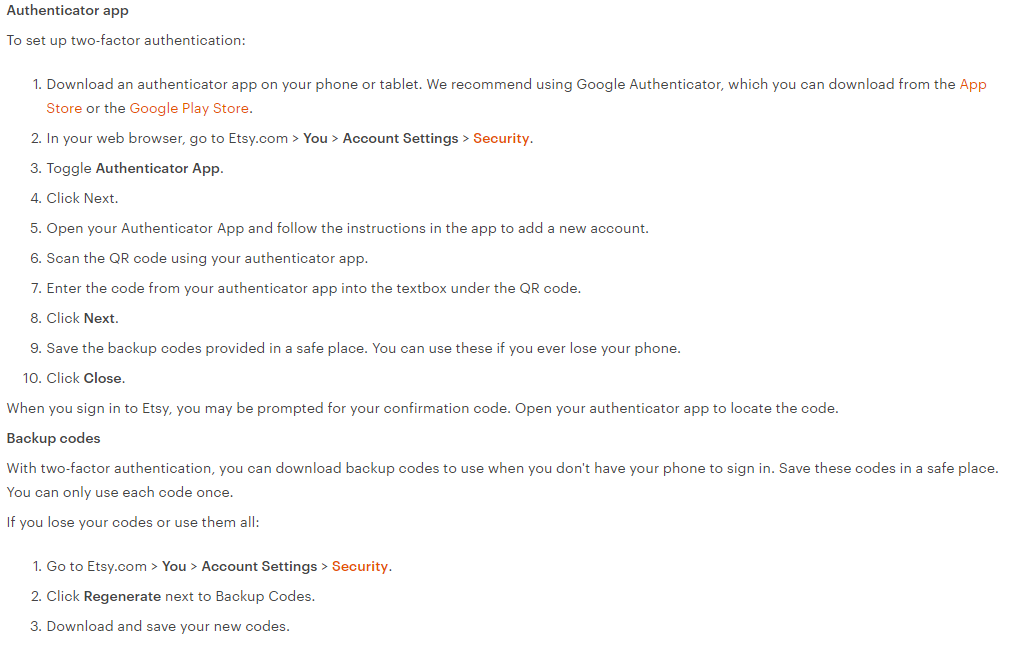Click the "Backup codes" section heading

tap(54, 438)
